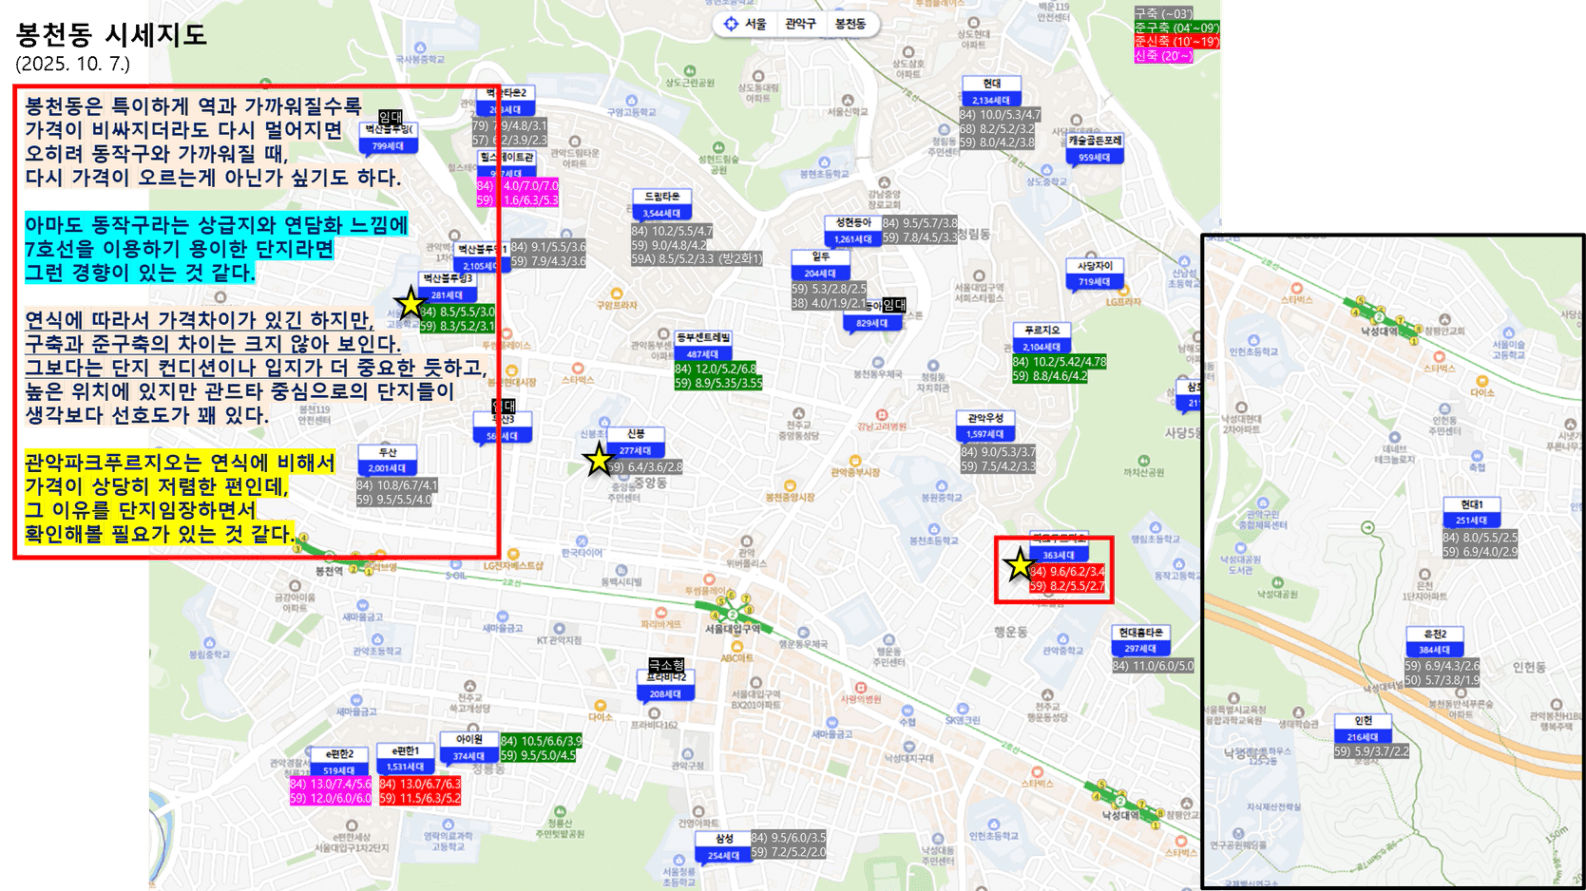Click the location crosshair icon beside 서울
This screenshot has height=891, width=1586.
pyautogui.click(x=731, y=24)
